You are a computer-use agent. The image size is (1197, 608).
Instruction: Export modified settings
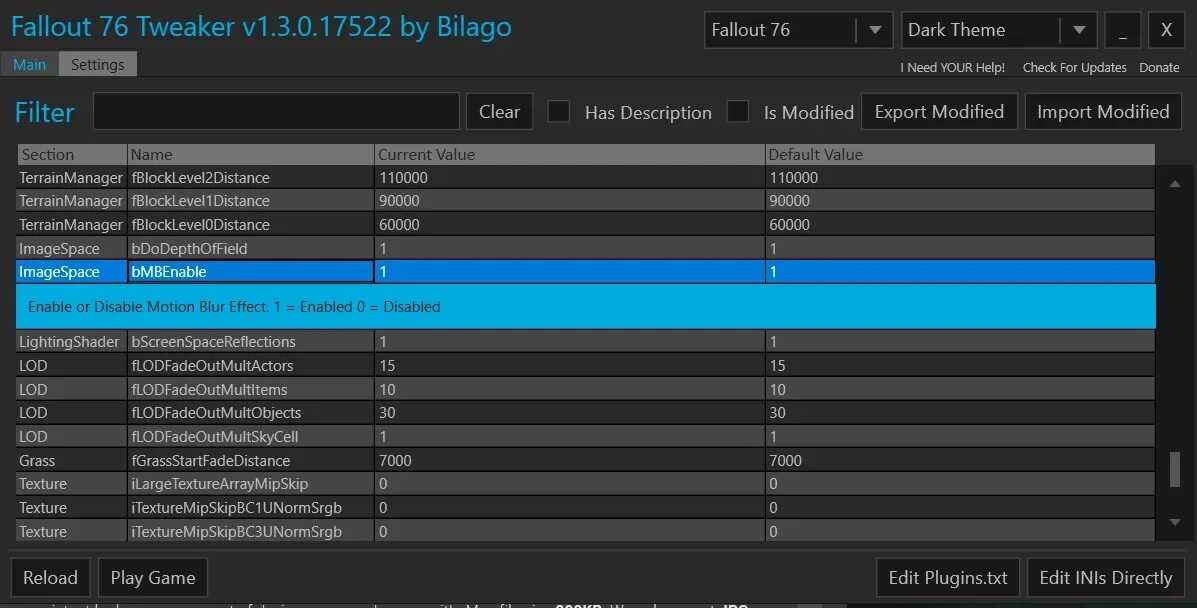939,112
